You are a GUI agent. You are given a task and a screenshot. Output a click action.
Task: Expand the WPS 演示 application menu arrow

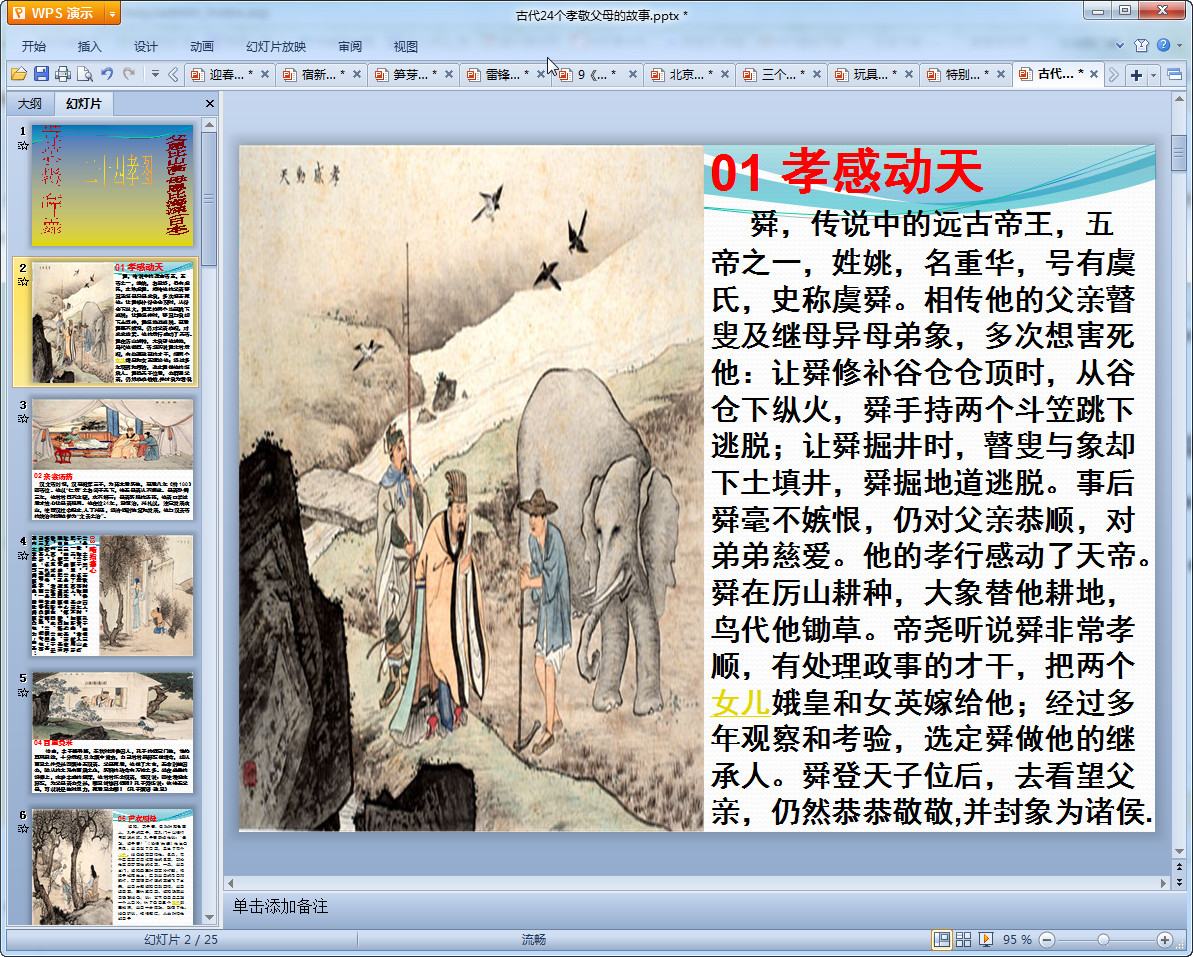113,14
